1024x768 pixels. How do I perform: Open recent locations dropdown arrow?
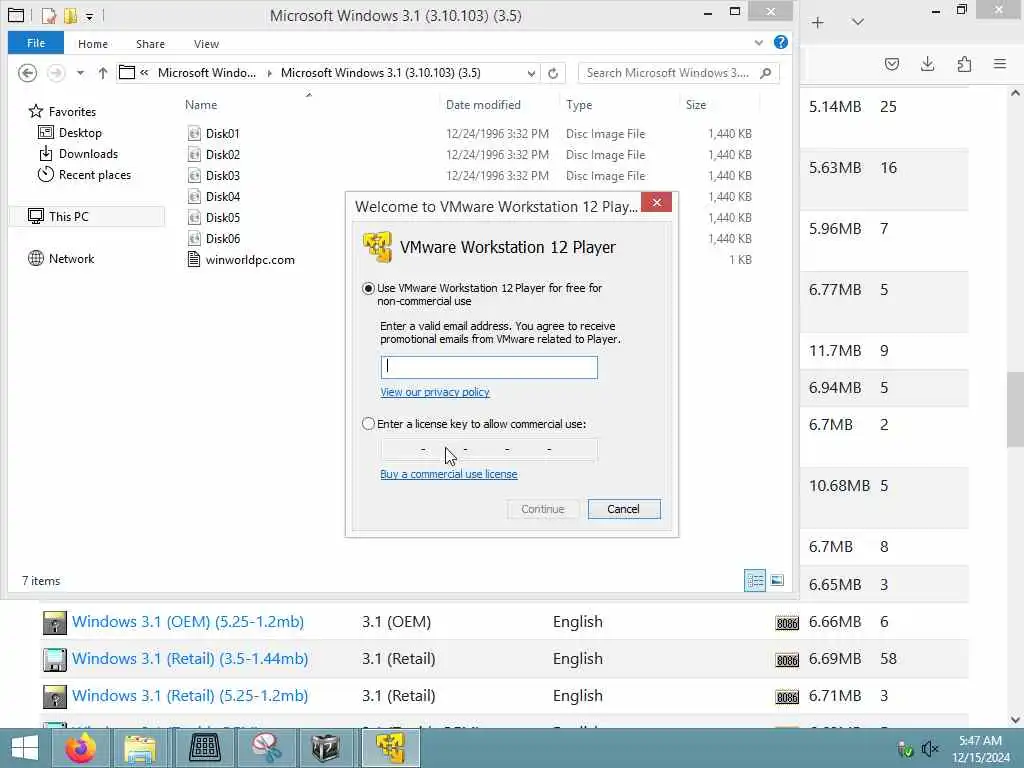[80, 73]
